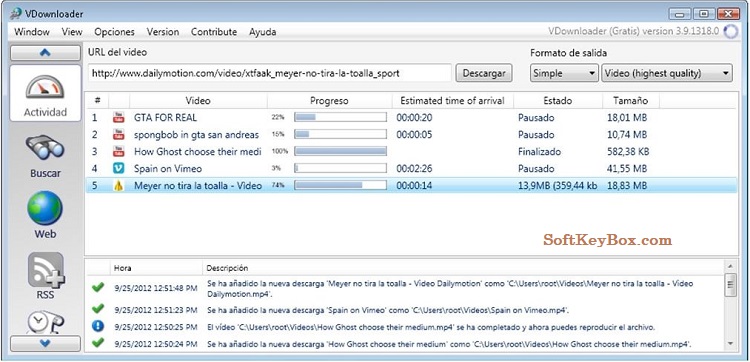Image resolution: width=750 pixels, height=362 pixels.
Task: Open the Actividad panel icon
Action: coord(45,86)
